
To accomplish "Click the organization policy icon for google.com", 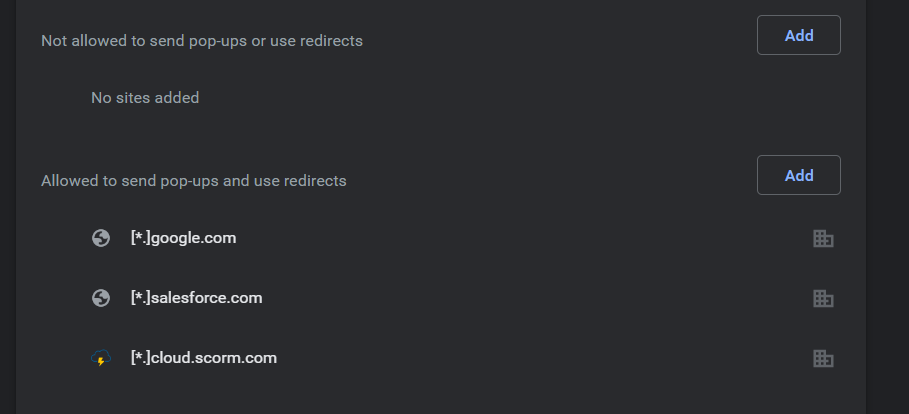I will pyautogui.click(x=823, y=238).
